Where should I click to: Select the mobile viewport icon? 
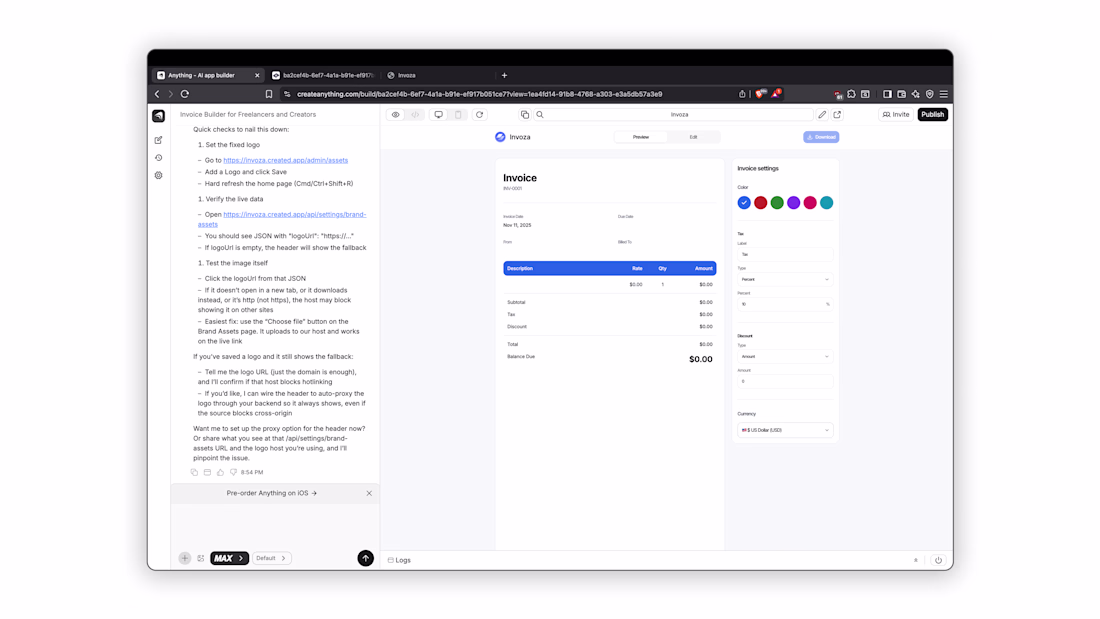458,114
